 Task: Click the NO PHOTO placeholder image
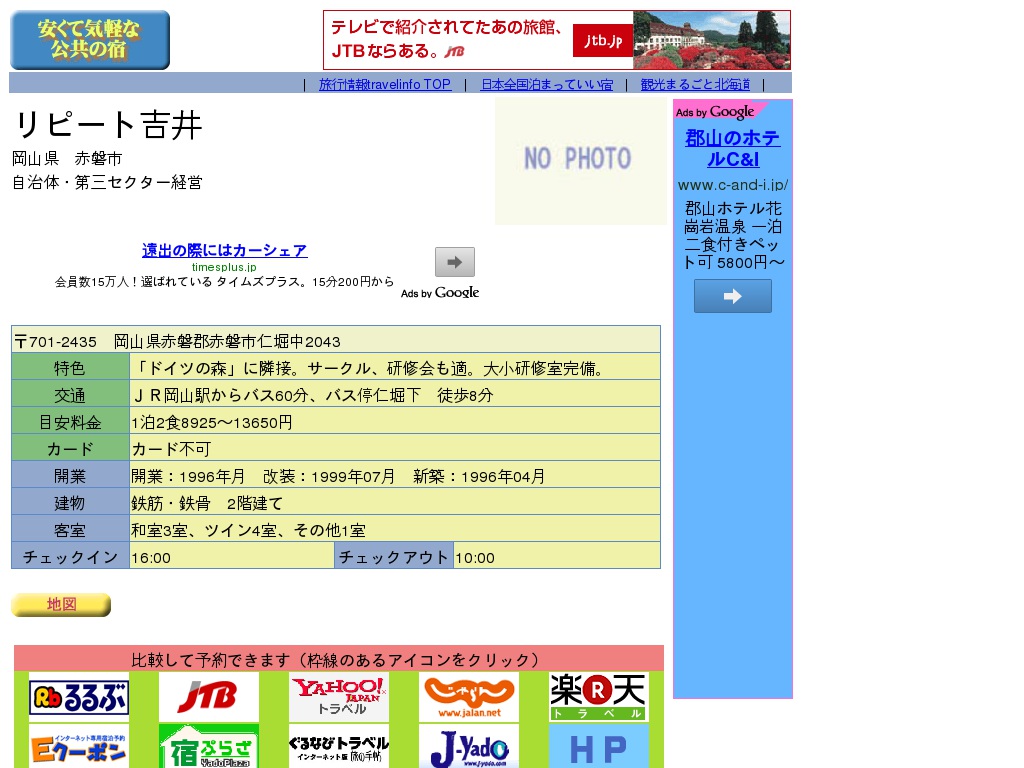tap(581, 161)
